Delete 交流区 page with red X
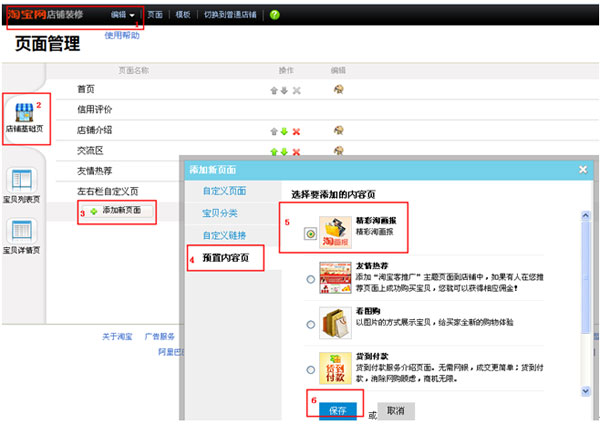The image size is (600, 425). pos(296,152)
